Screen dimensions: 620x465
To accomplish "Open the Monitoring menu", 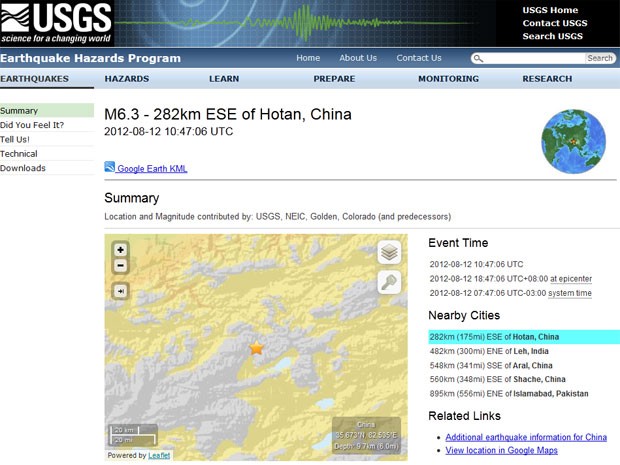I will (448, 79).
